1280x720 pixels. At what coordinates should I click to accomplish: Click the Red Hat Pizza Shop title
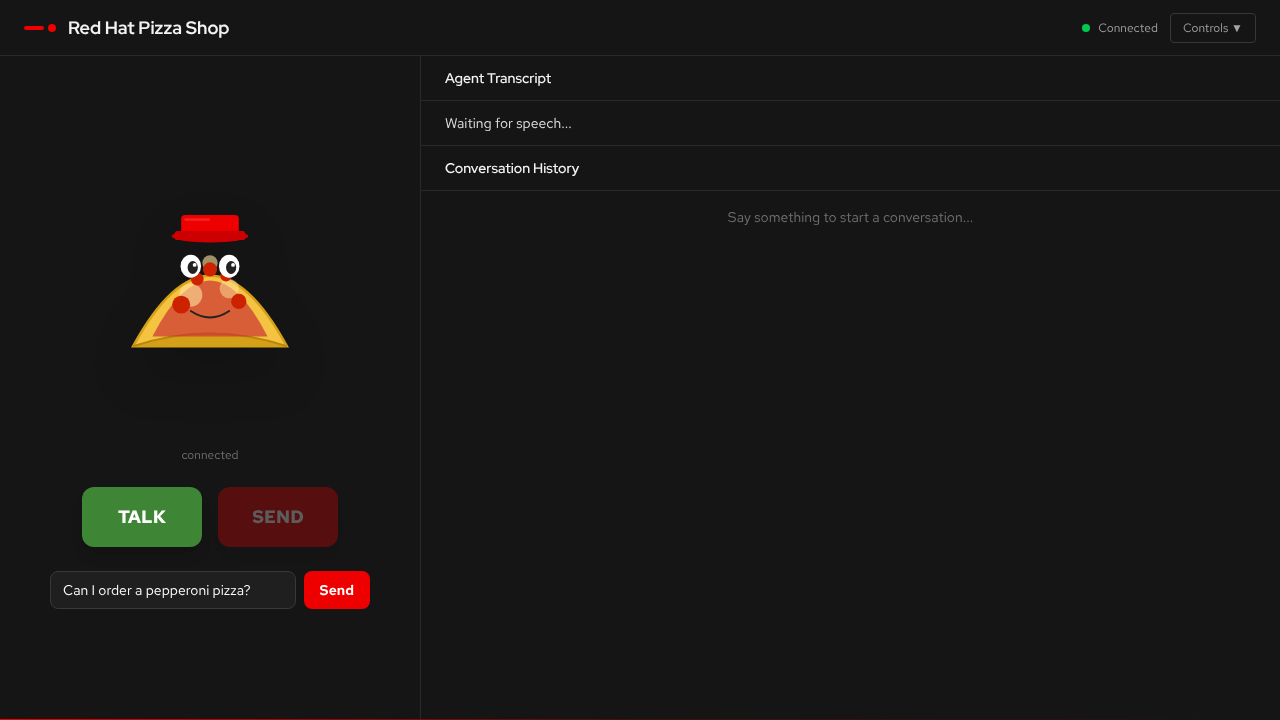tap(148, 27)
